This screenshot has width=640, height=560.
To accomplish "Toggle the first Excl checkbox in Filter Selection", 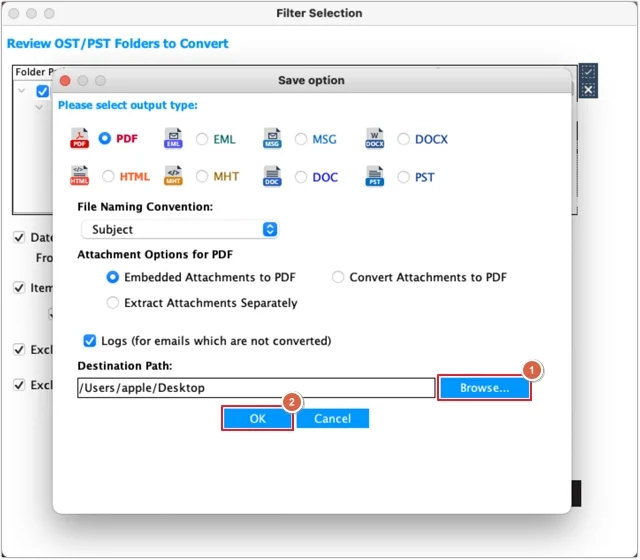I will (x=19, y=350).
